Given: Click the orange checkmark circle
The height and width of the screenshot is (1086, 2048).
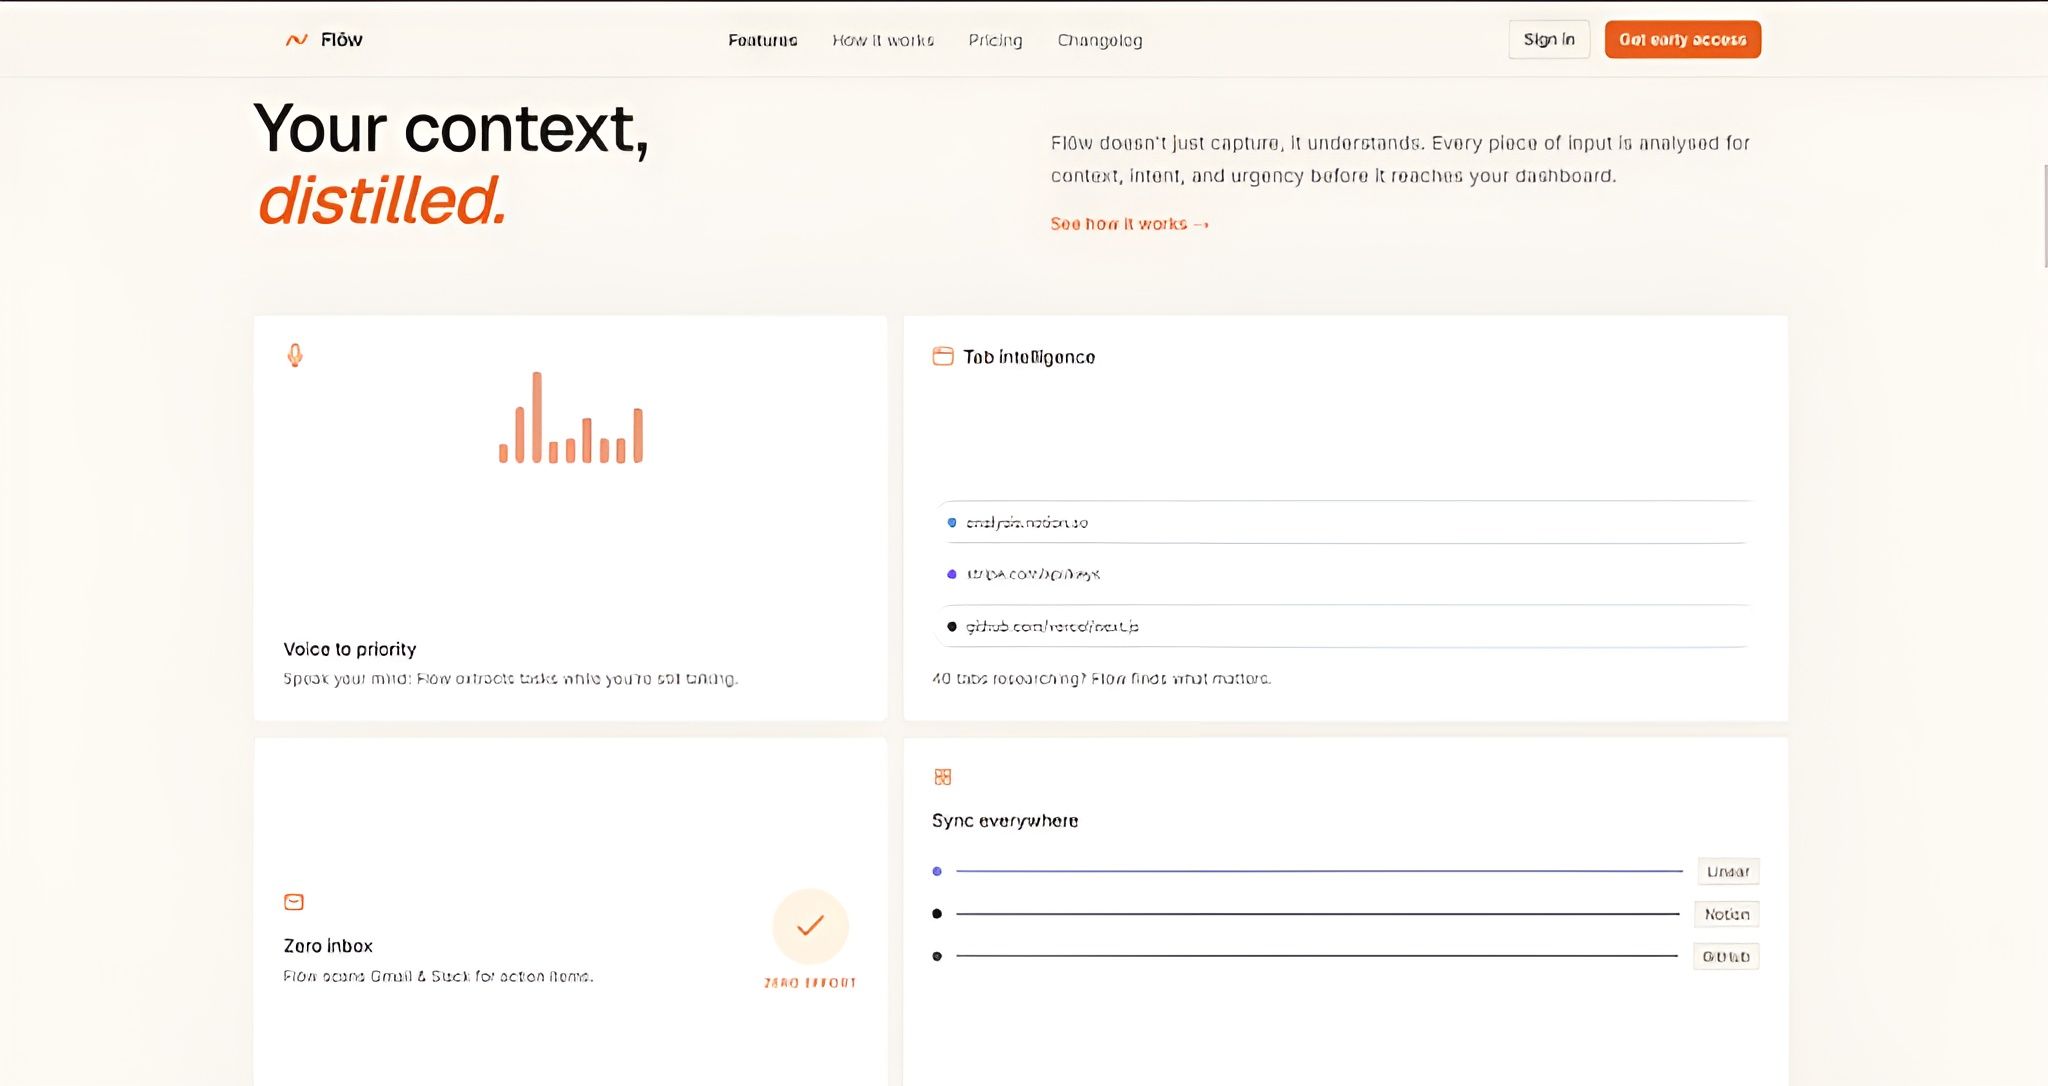Looking at the screenshot, I should (x=811, y=926).
